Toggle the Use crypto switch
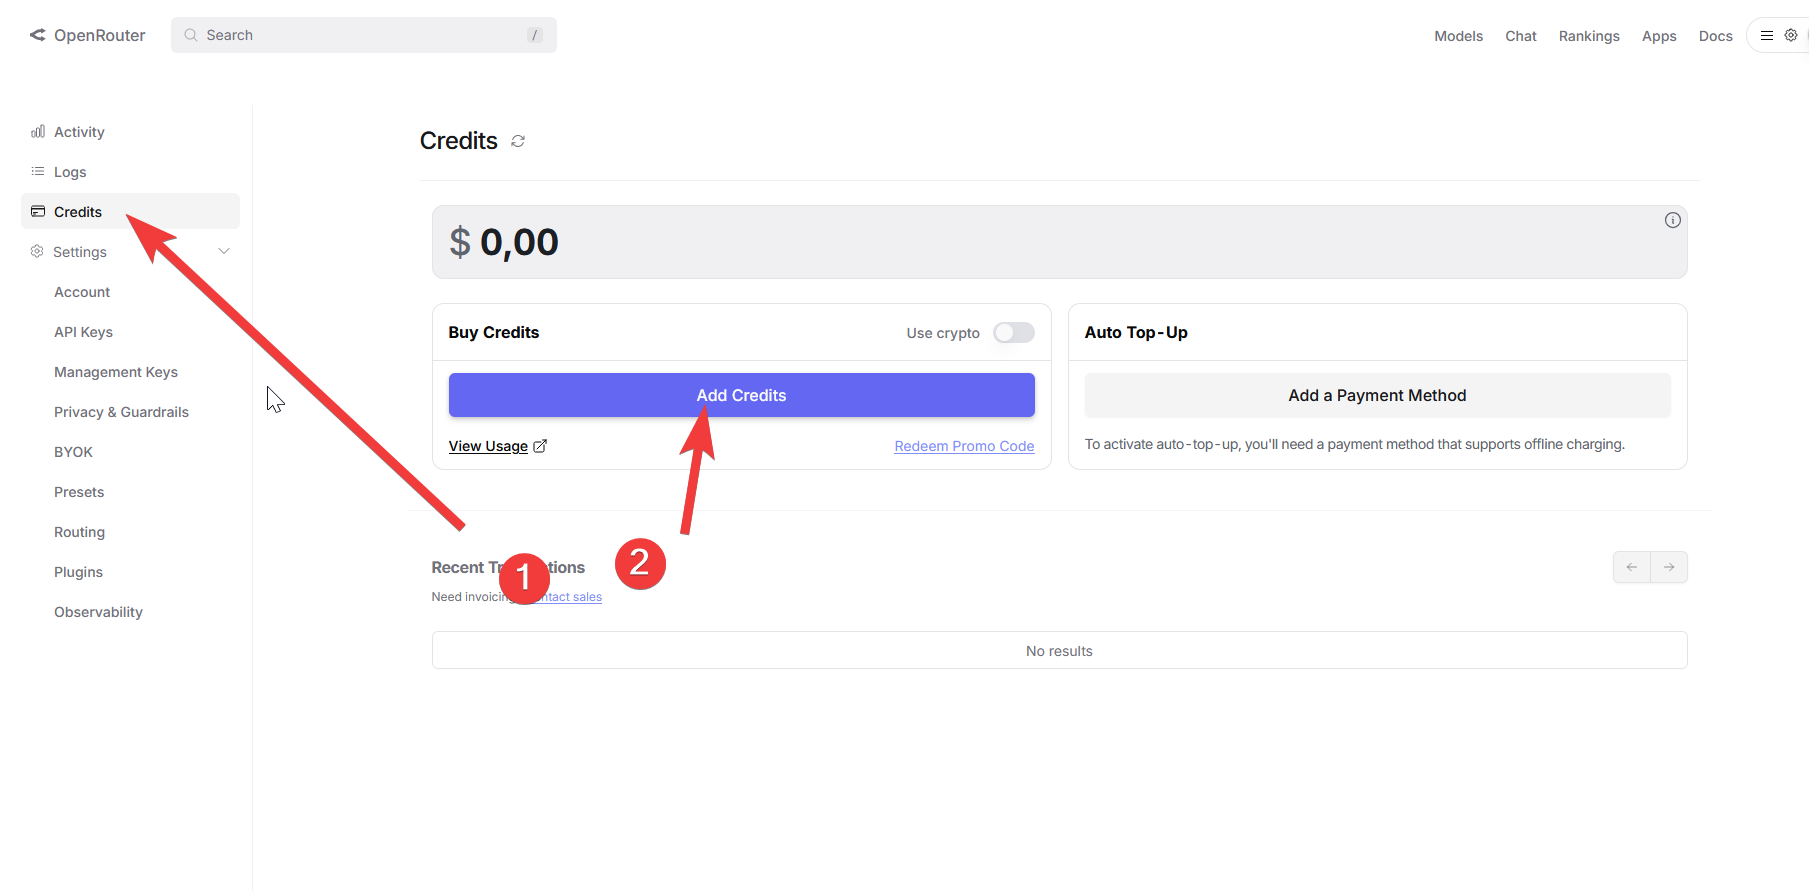The image size is (1809, 891). [1014, 333]
